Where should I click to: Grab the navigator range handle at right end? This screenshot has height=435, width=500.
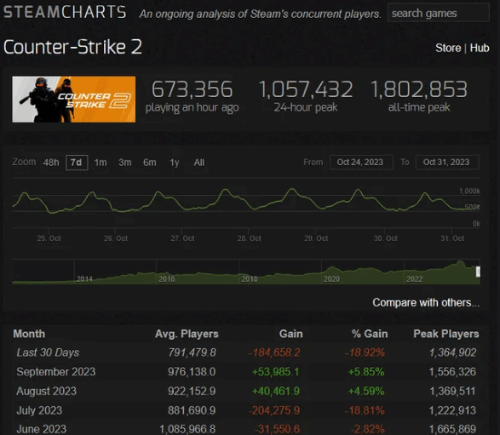click(478, 272)
